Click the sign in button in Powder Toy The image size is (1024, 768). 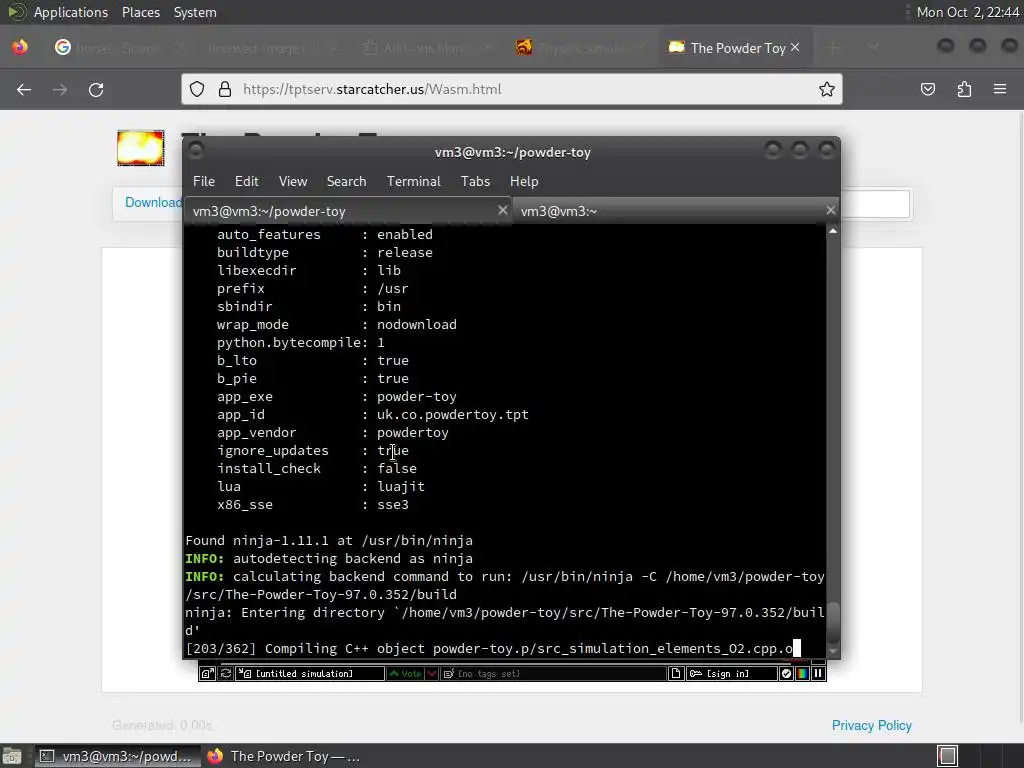tap(731, 673)
